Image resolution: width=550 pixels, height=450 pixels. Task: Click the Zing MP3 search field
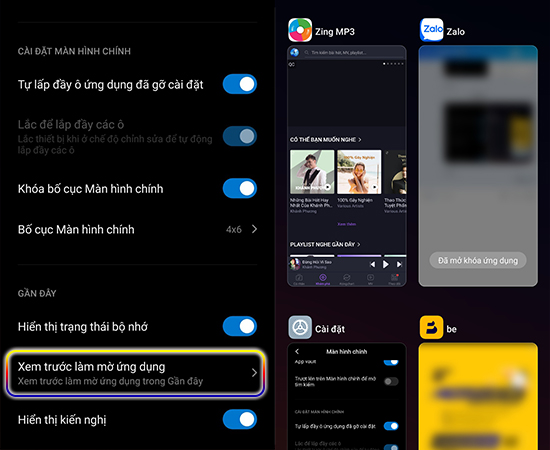coord(354,53)
